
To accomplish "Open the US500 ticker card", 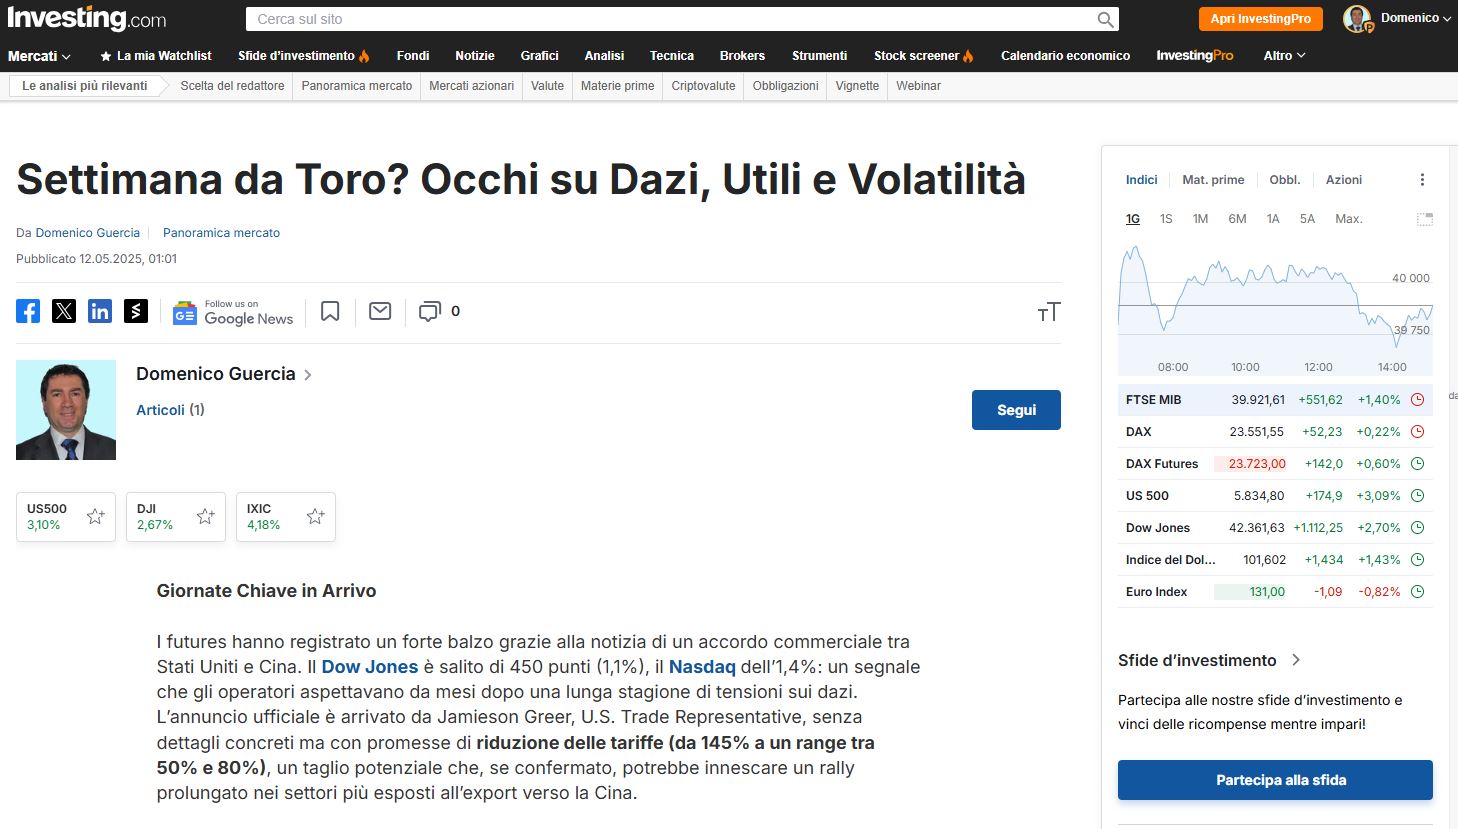I will [66, 517].
